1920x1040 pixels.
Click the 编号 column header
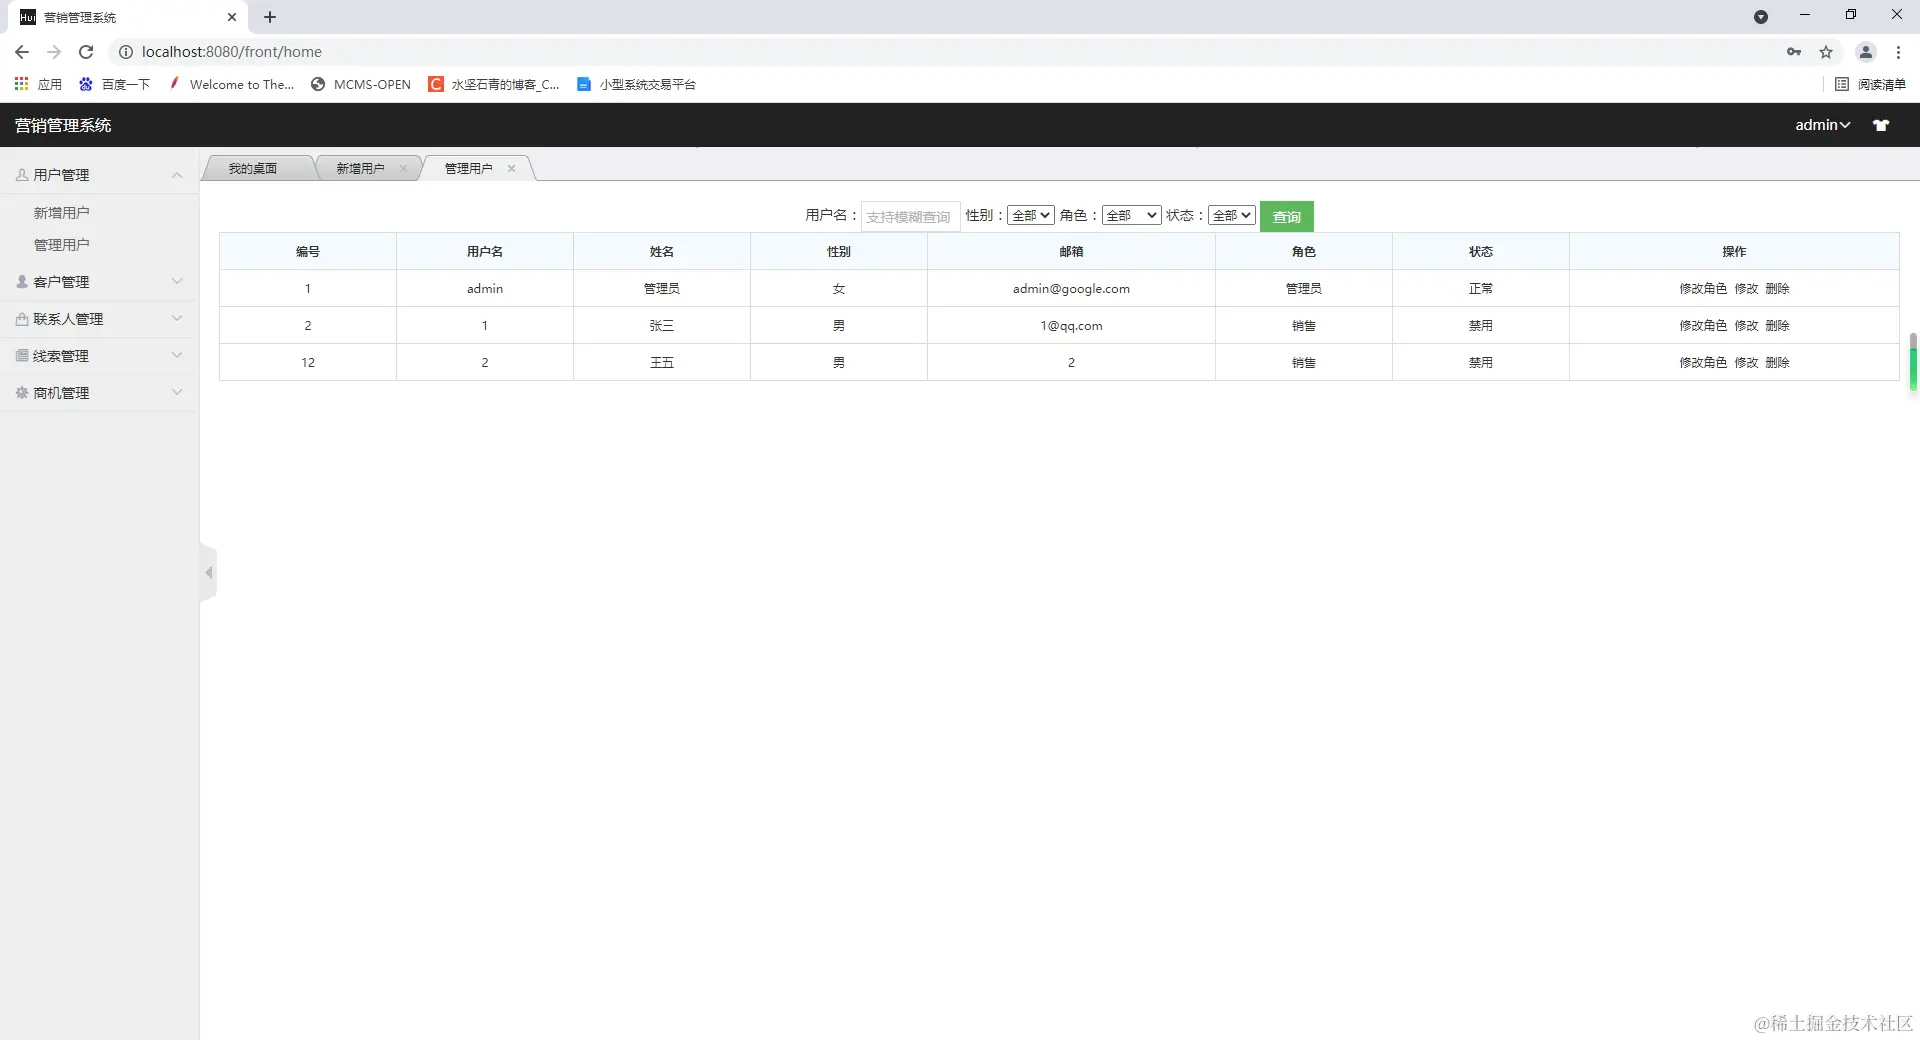(x=308, y=251)
